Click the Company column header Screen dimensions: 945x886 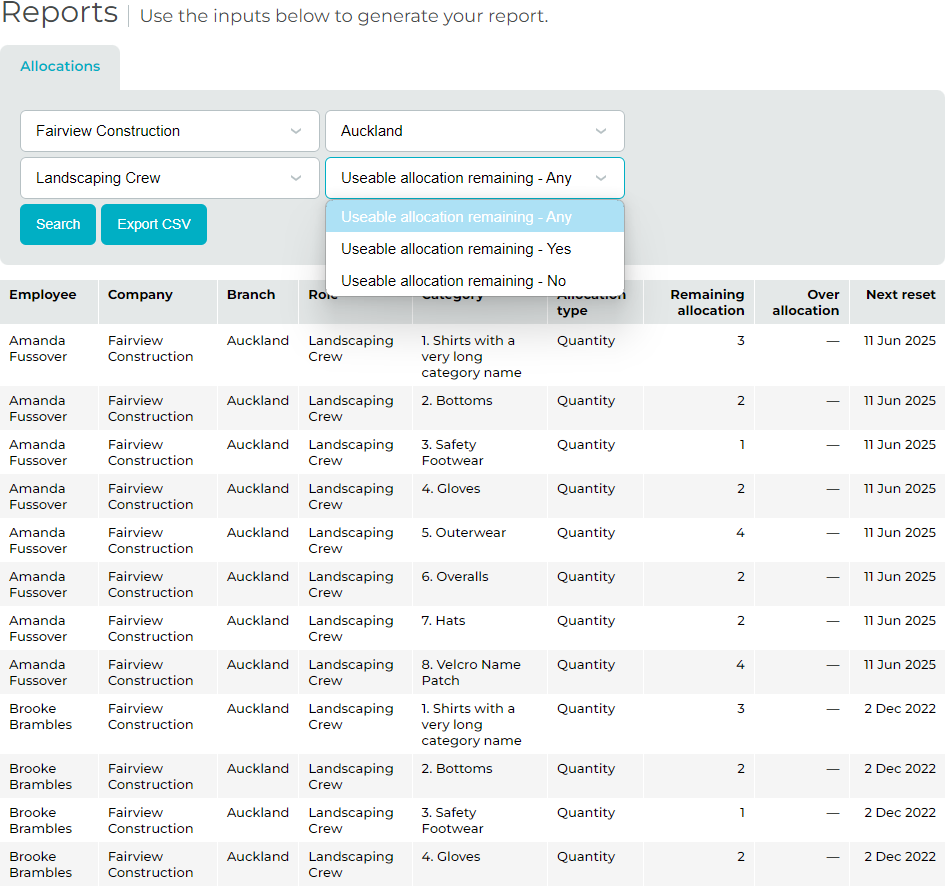tap(140, 295)
